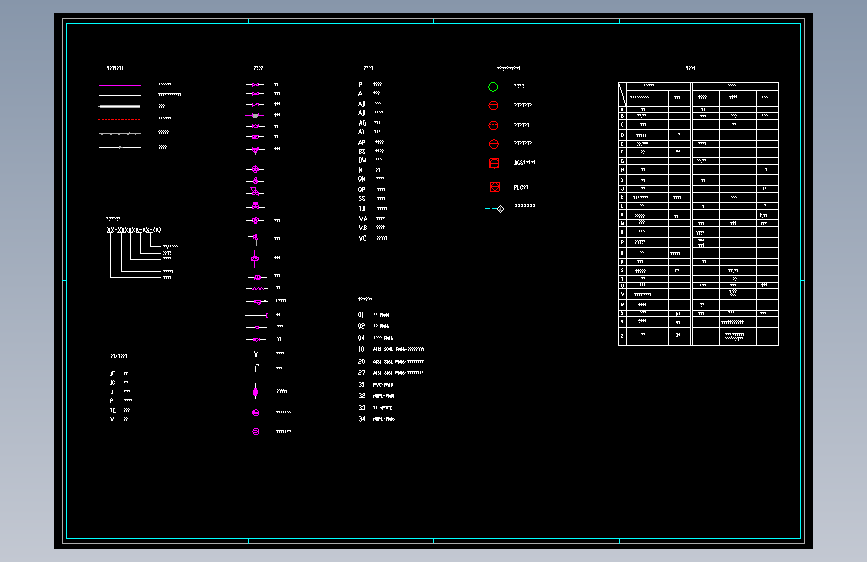Screen dimensions: 867x562
Task: Click the 'SS' abbreviation code
Action: [362, 199]
